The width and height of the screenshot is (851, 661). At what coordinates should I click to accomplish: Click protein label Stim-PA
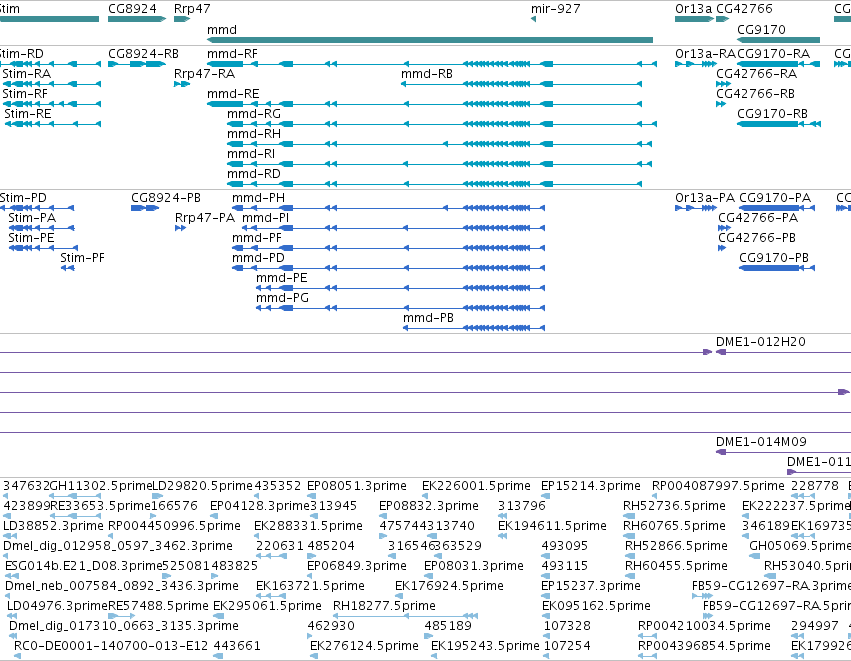[x=32, y=218]
